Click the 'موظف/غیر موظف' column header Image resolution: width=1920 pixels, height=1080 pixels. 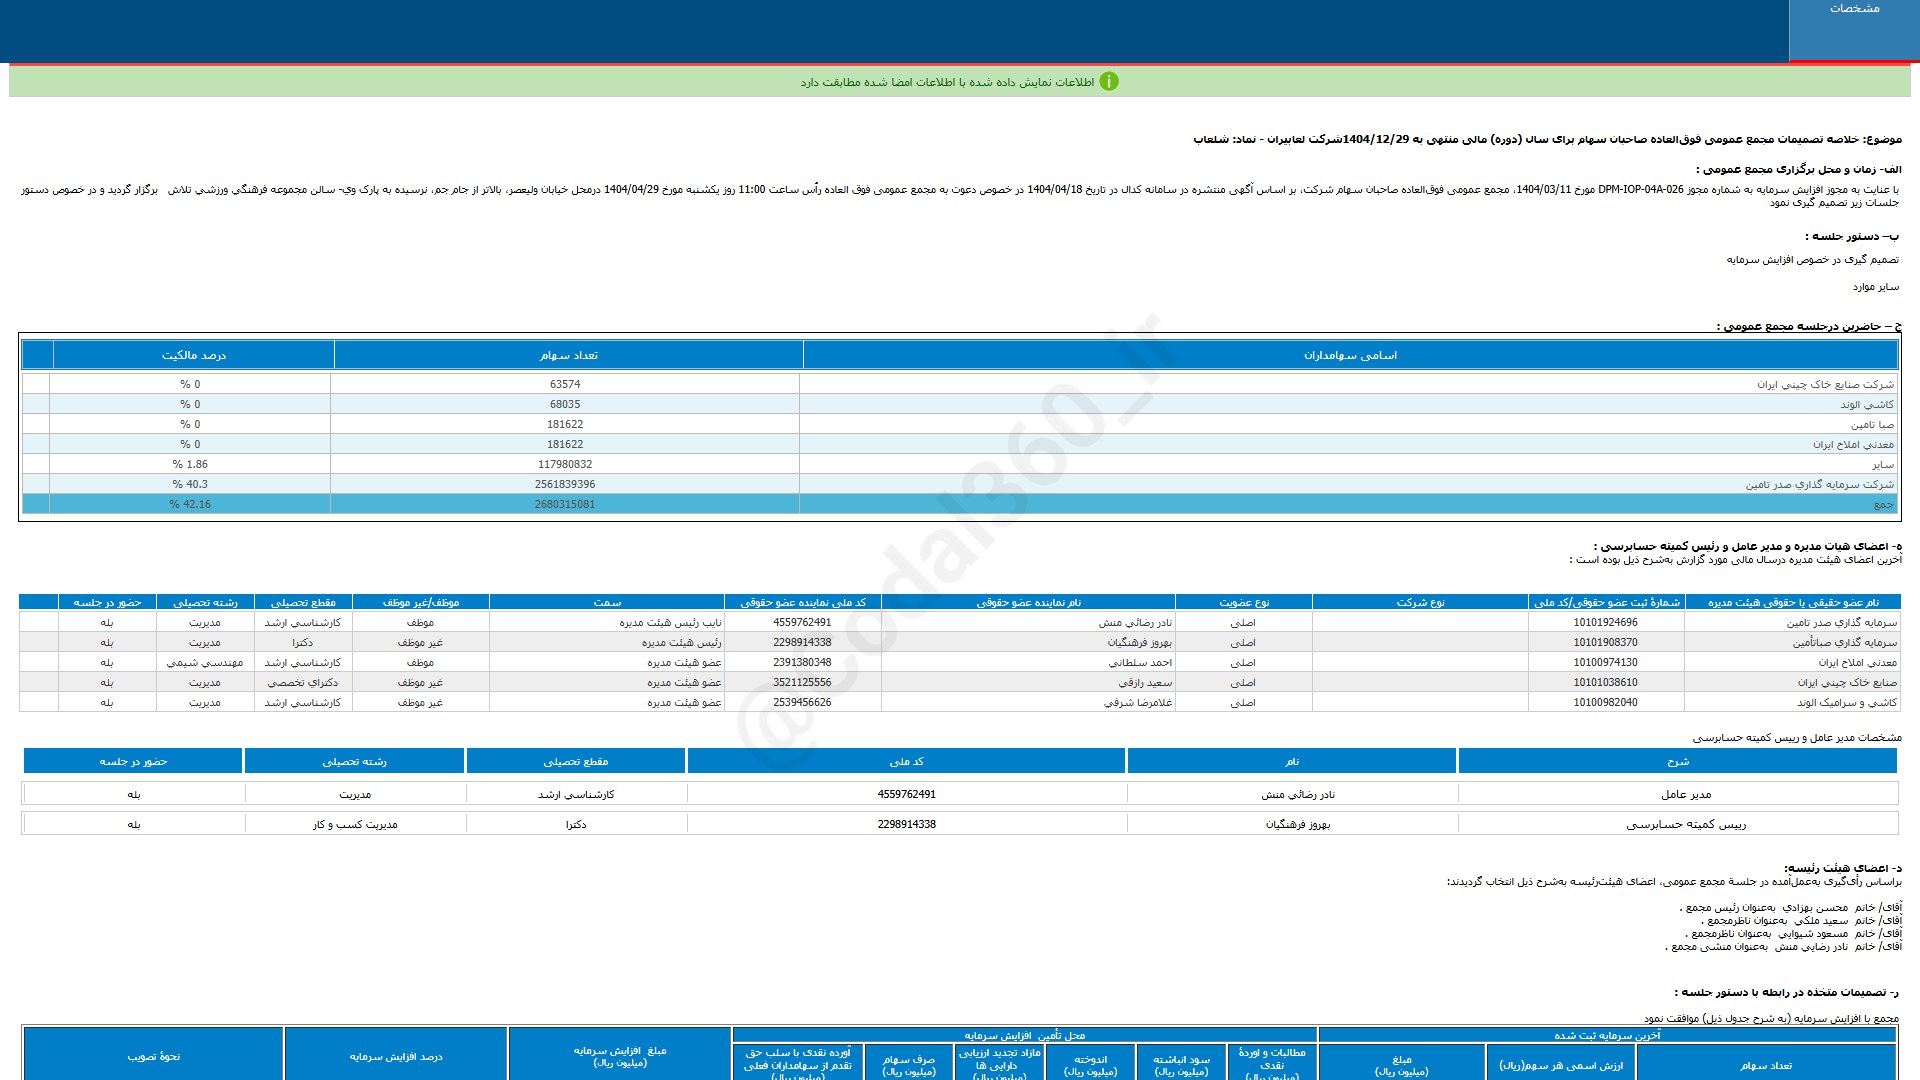(x=420, y=602)
